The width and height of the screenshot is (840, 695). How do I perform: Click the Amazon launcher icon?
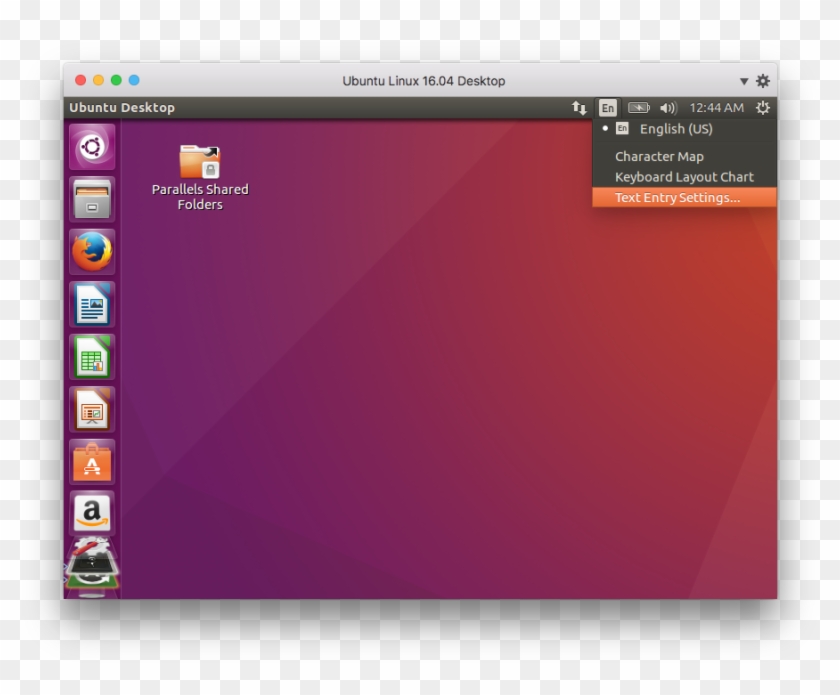click(x=92, y=514)
